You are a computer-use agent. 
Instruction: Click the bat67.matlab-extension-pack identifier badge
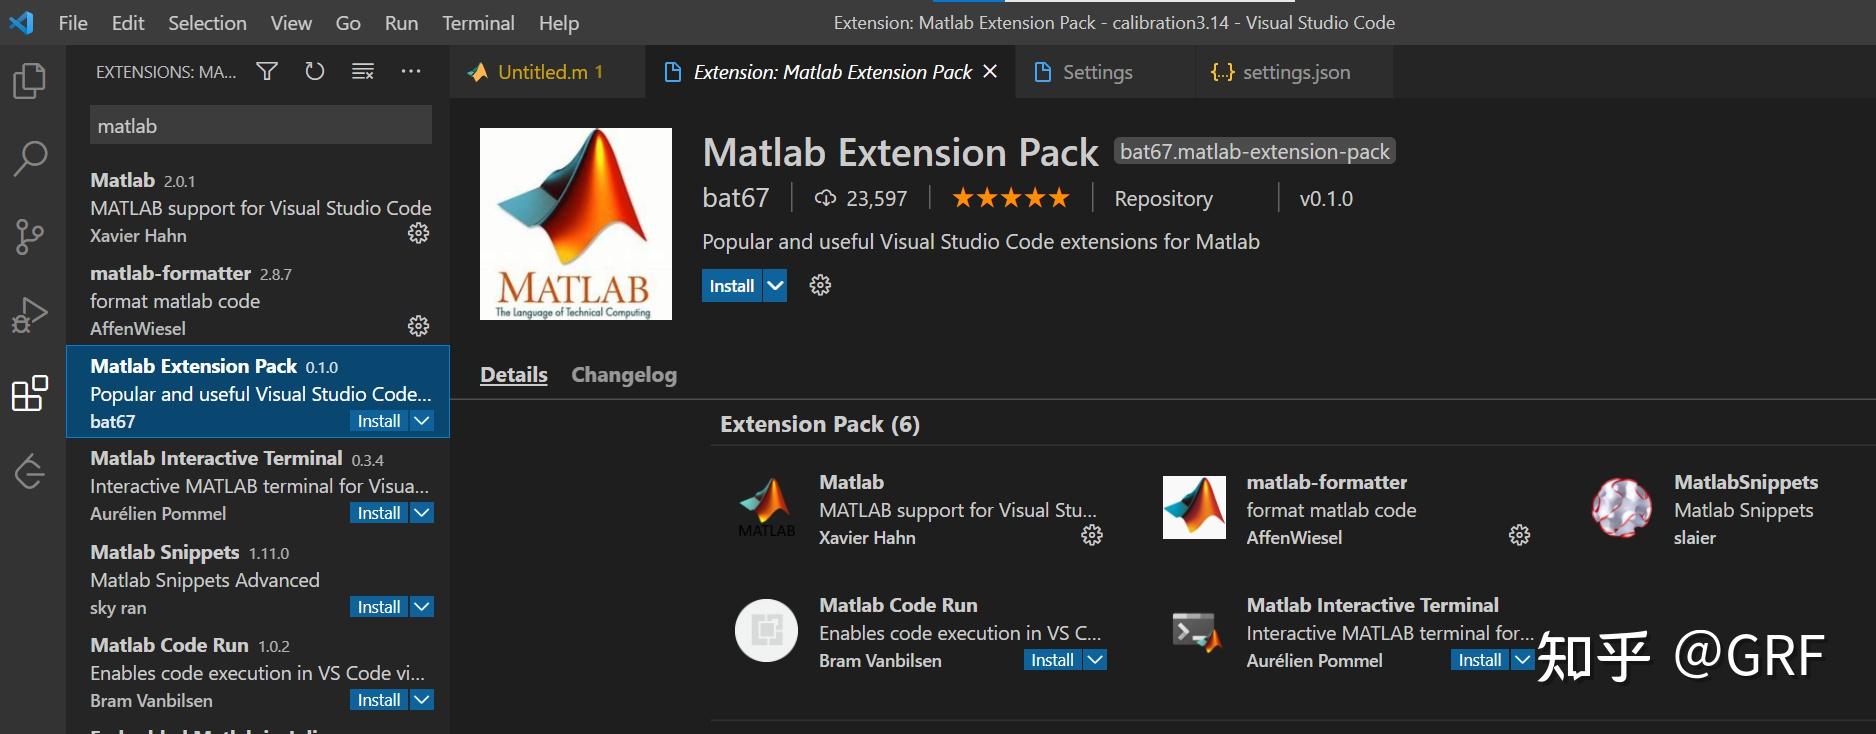point(1254,151)
